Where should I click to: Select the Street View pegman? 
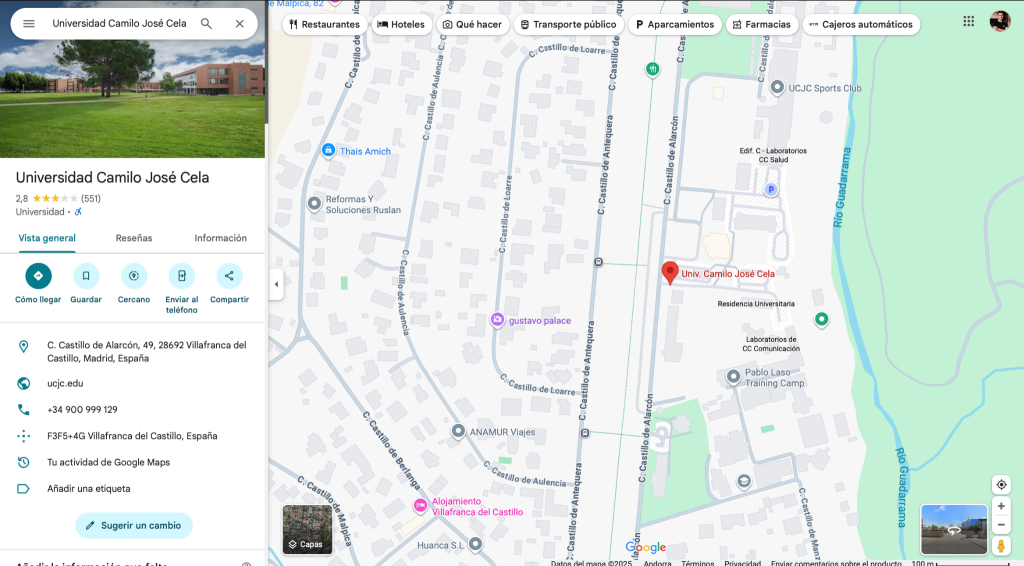click(x=1001, y=546)
